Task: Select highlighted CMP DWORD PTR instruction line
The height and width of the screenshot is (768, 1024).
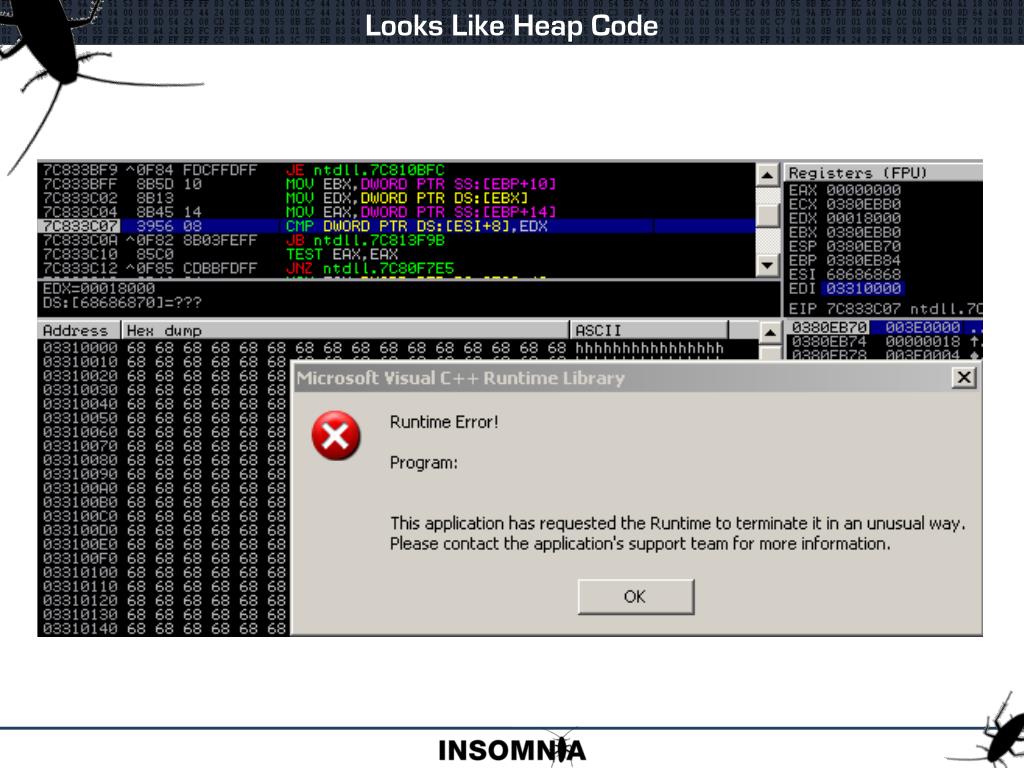Action: (x=397, y=226)
